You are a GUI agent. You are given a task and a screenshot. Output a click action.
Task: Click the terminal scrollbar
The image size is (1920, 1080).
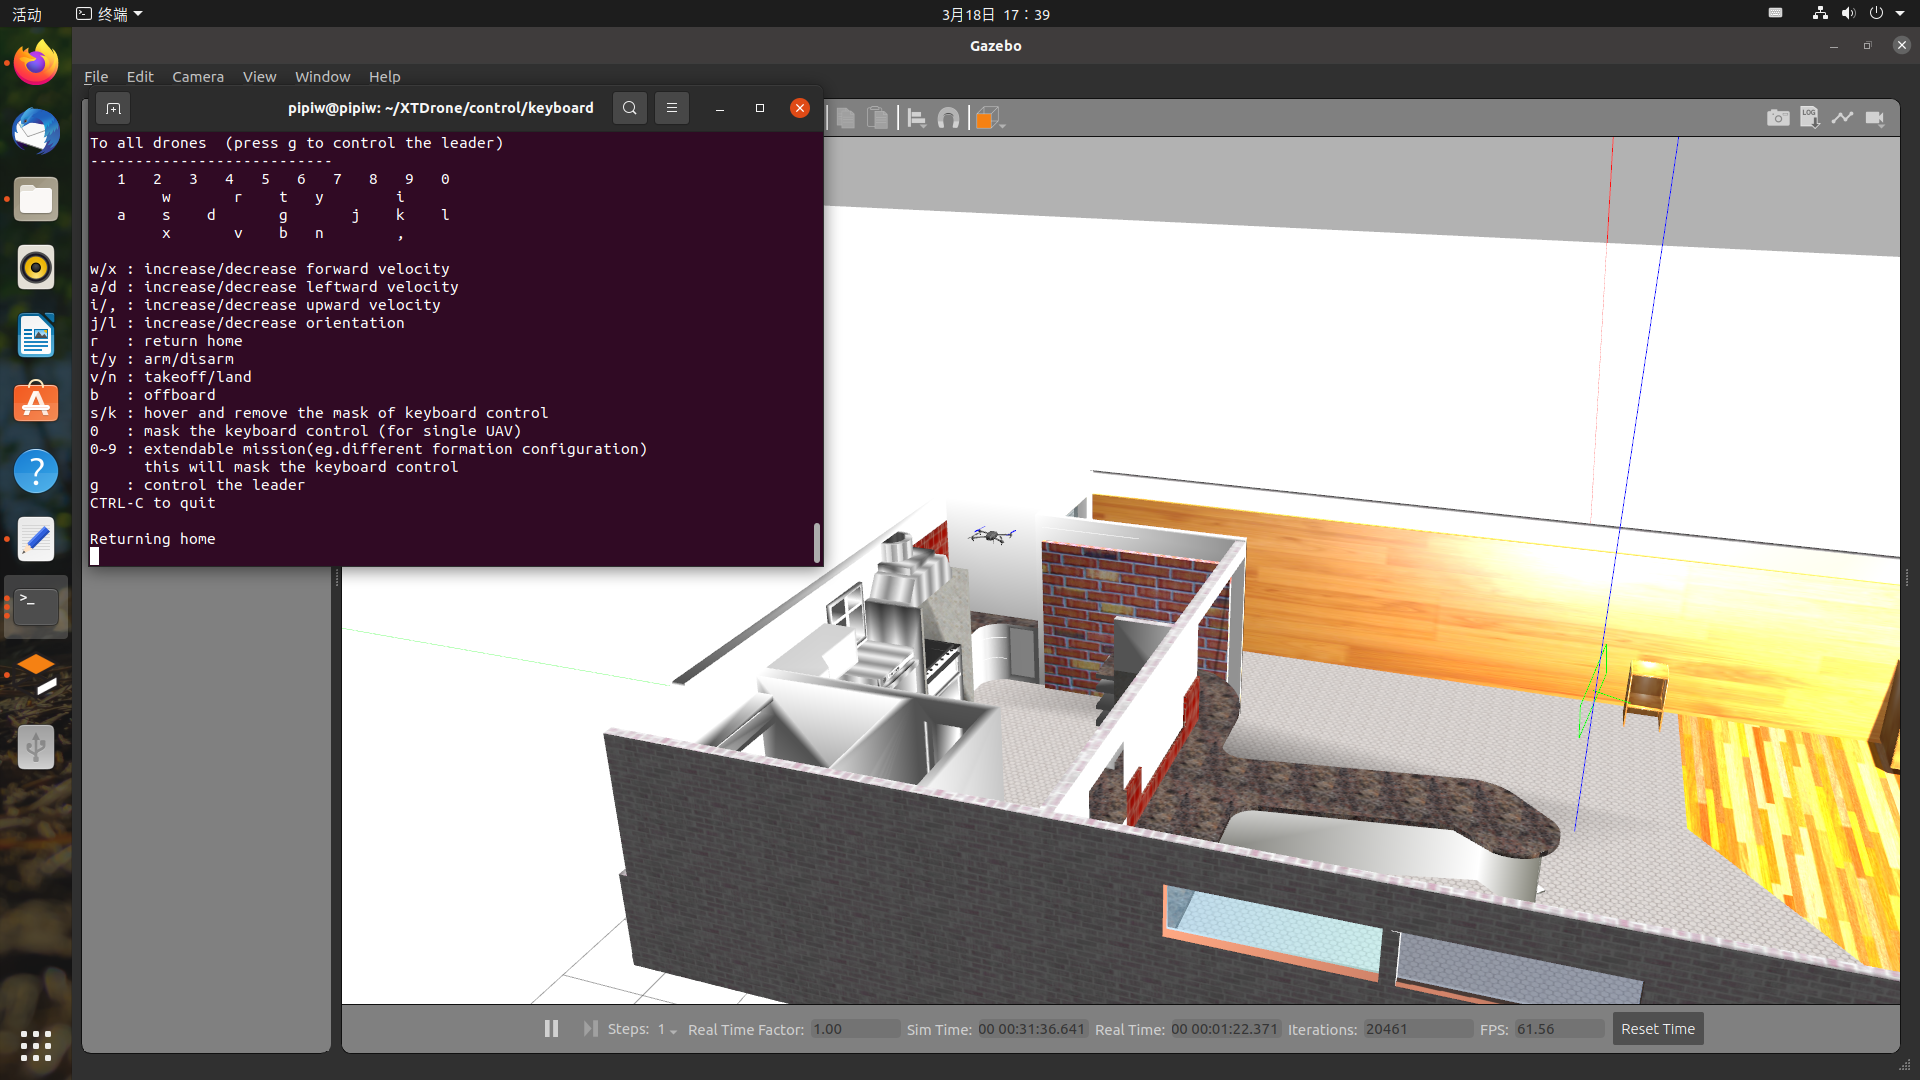816,543
